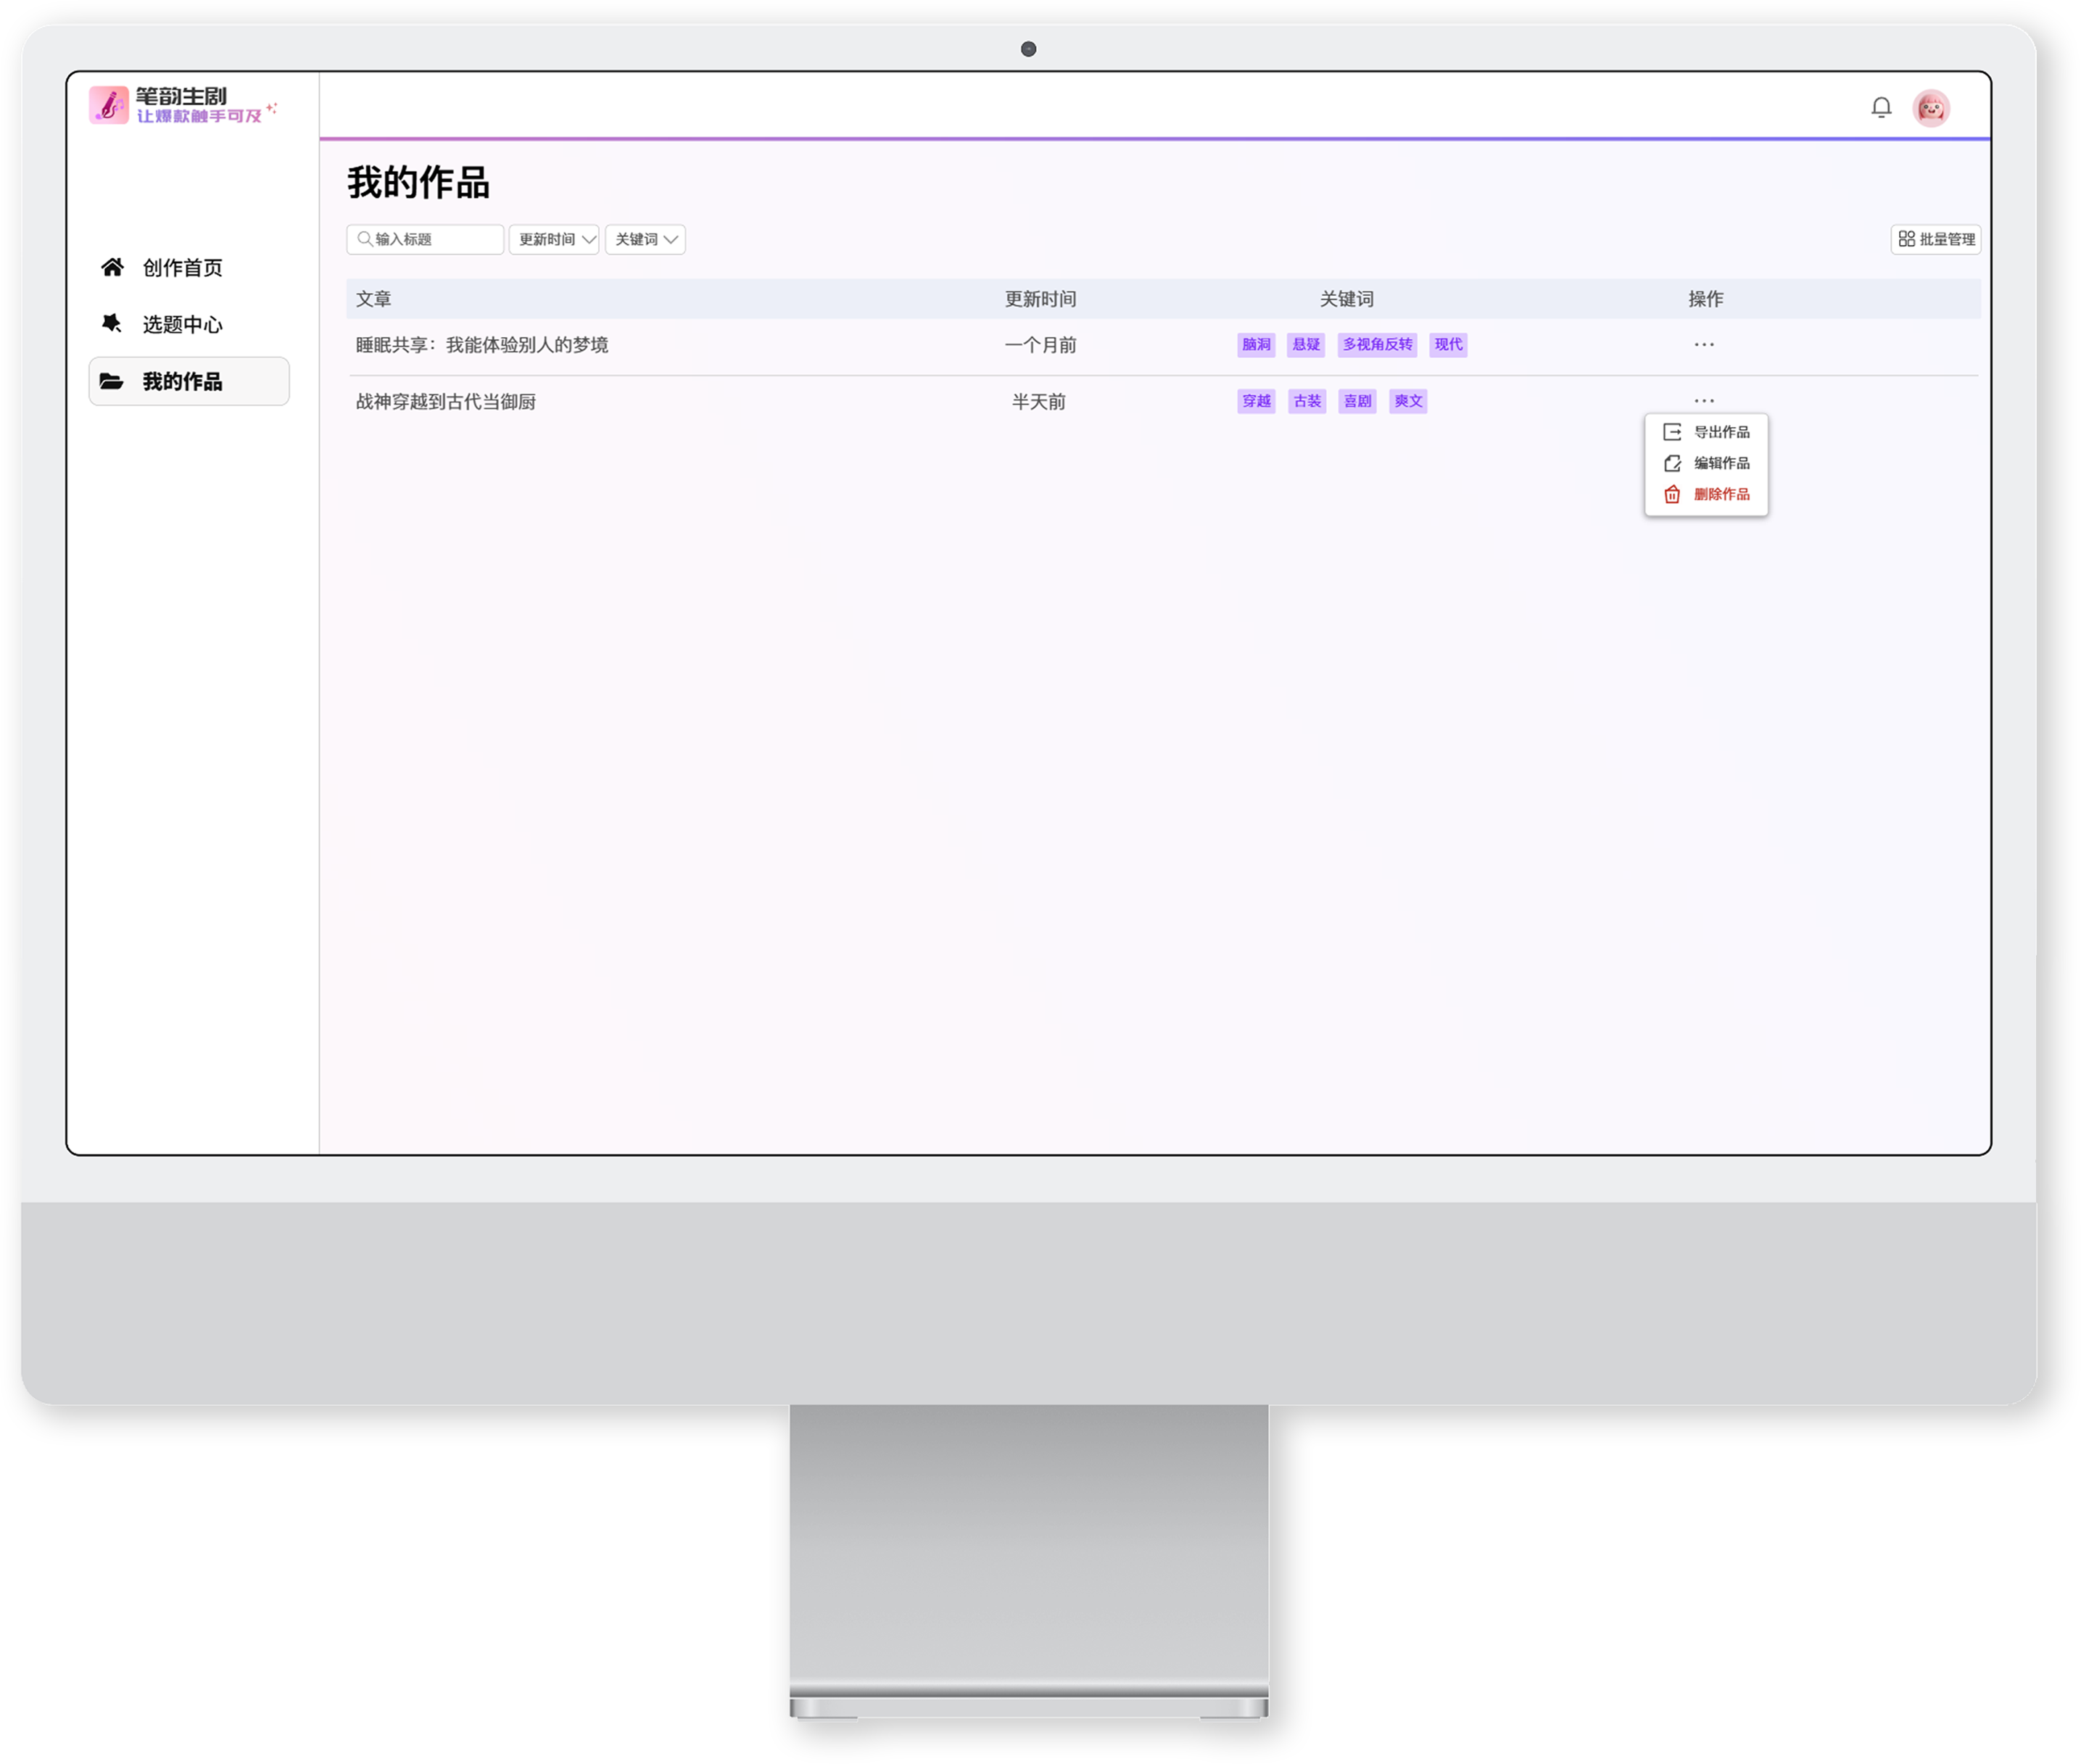This screenshot has width=2081, height=1764.
Task: Choose 编辑作品 in the popup menu
Action: click(1705, 463)
